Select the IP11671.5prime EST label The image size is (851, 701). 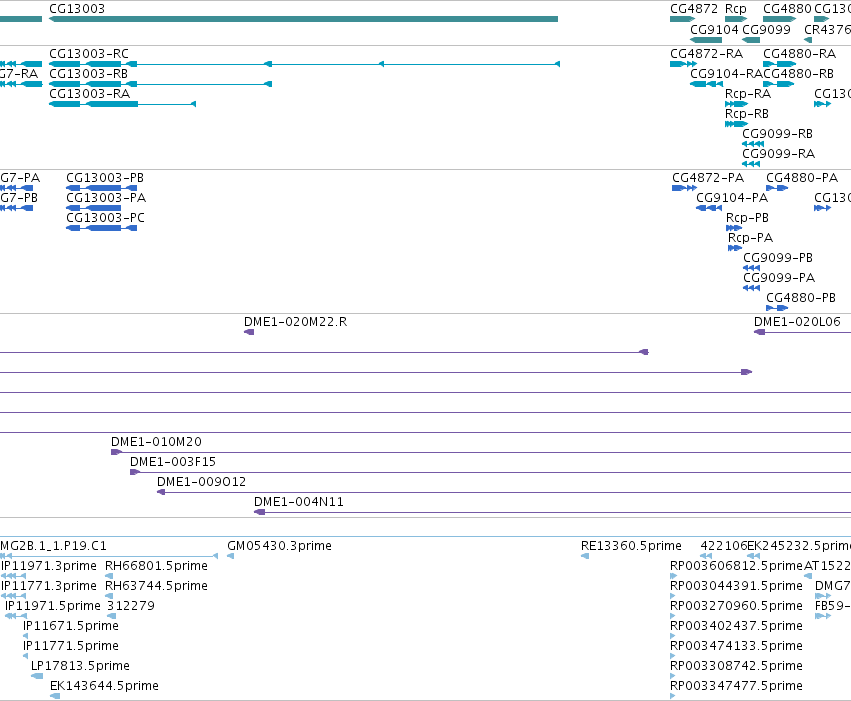[71, 626]
